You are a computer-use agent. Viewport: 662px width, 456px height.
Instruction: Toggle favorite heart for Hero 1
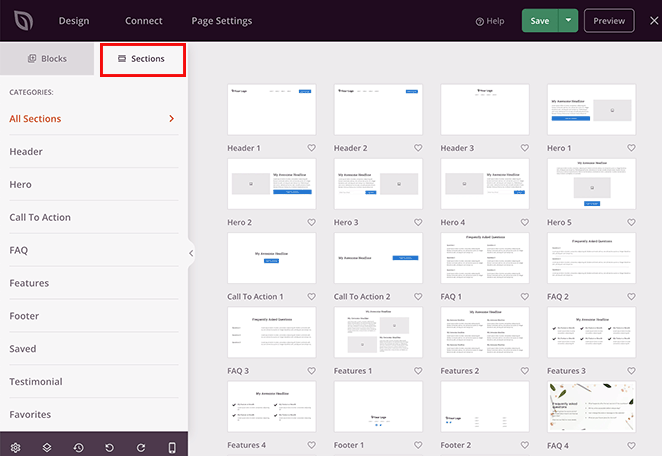click(x=631, y=148)
